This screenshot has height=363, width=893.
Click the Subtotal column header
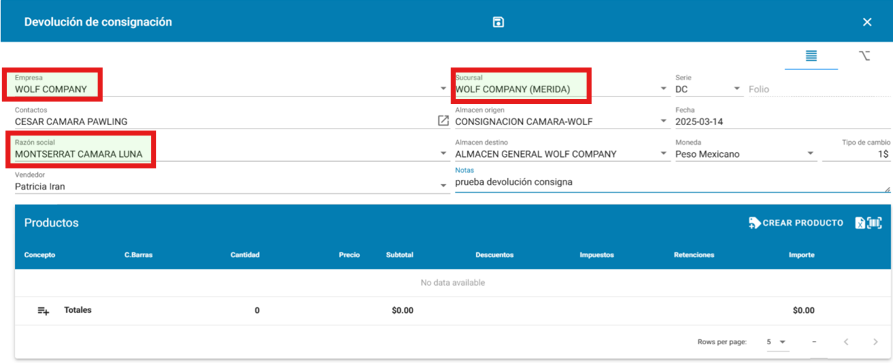(399, 255)
